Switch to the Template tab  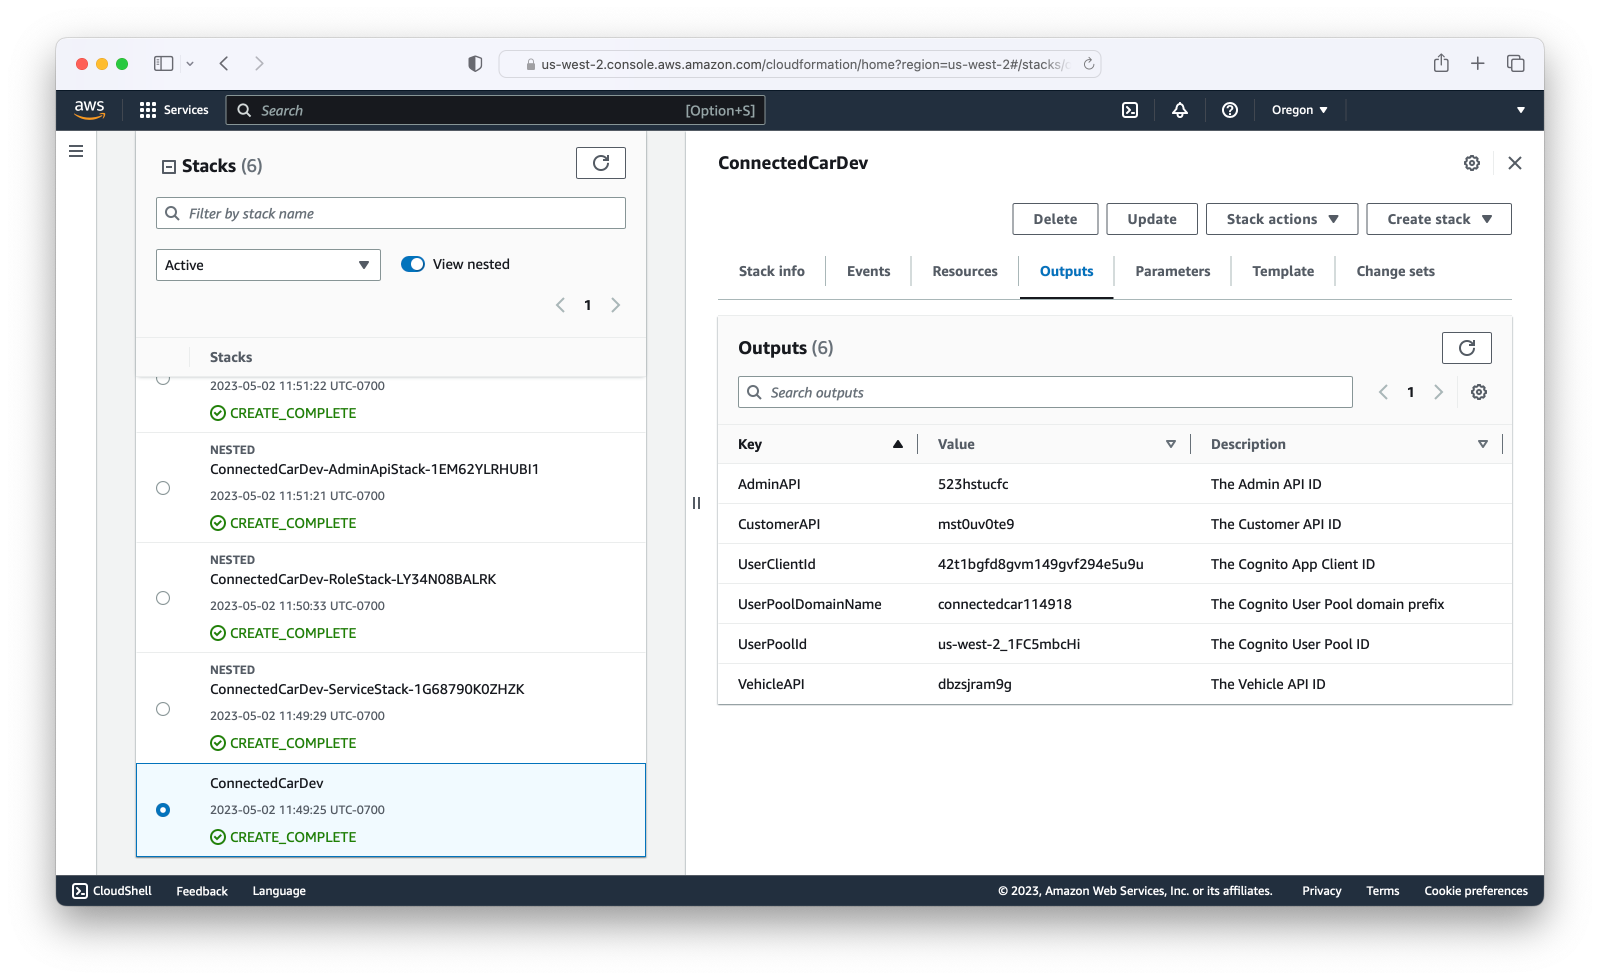pos(1283,271)
